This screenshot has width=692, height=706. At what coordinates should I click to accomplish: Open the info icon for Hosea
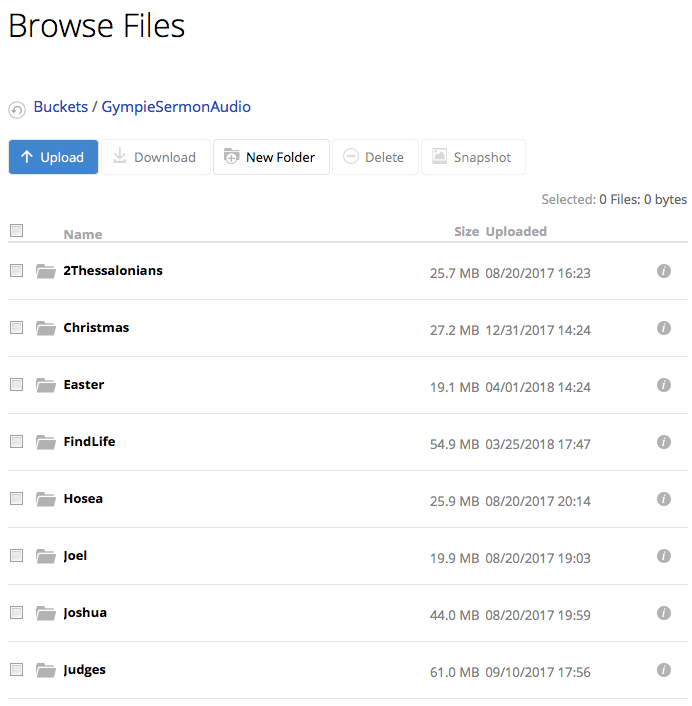point(664,499)
